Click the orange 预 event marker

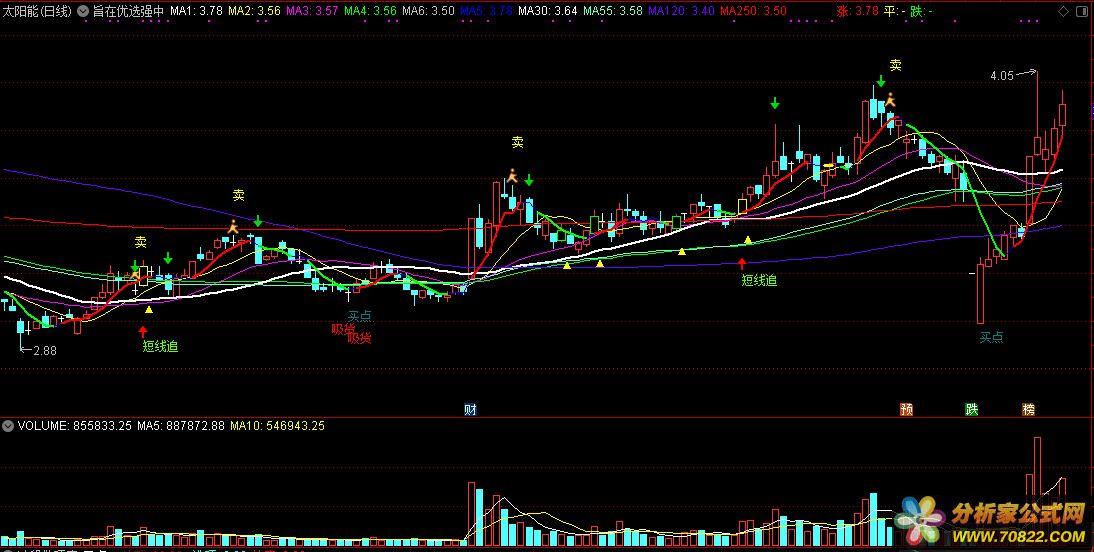[906, 409]
